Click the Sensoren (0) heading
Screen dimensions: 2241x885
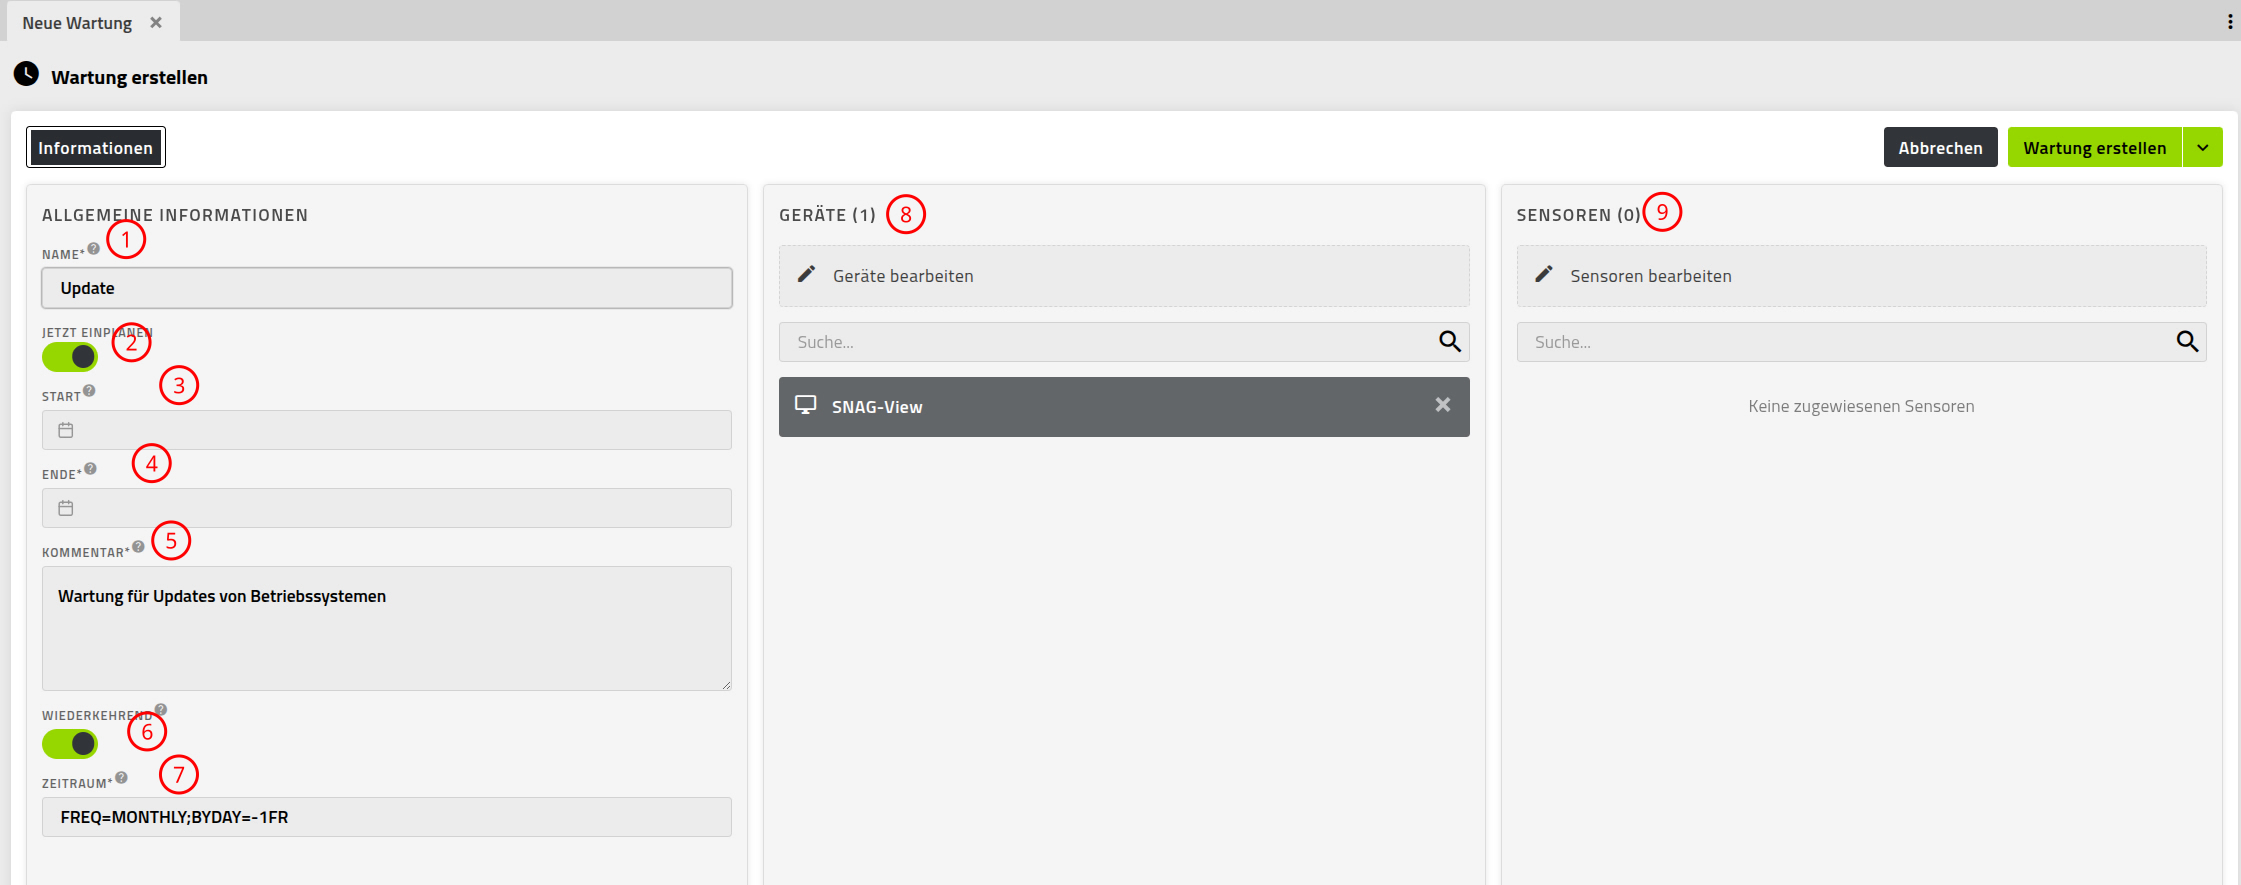1578,215
